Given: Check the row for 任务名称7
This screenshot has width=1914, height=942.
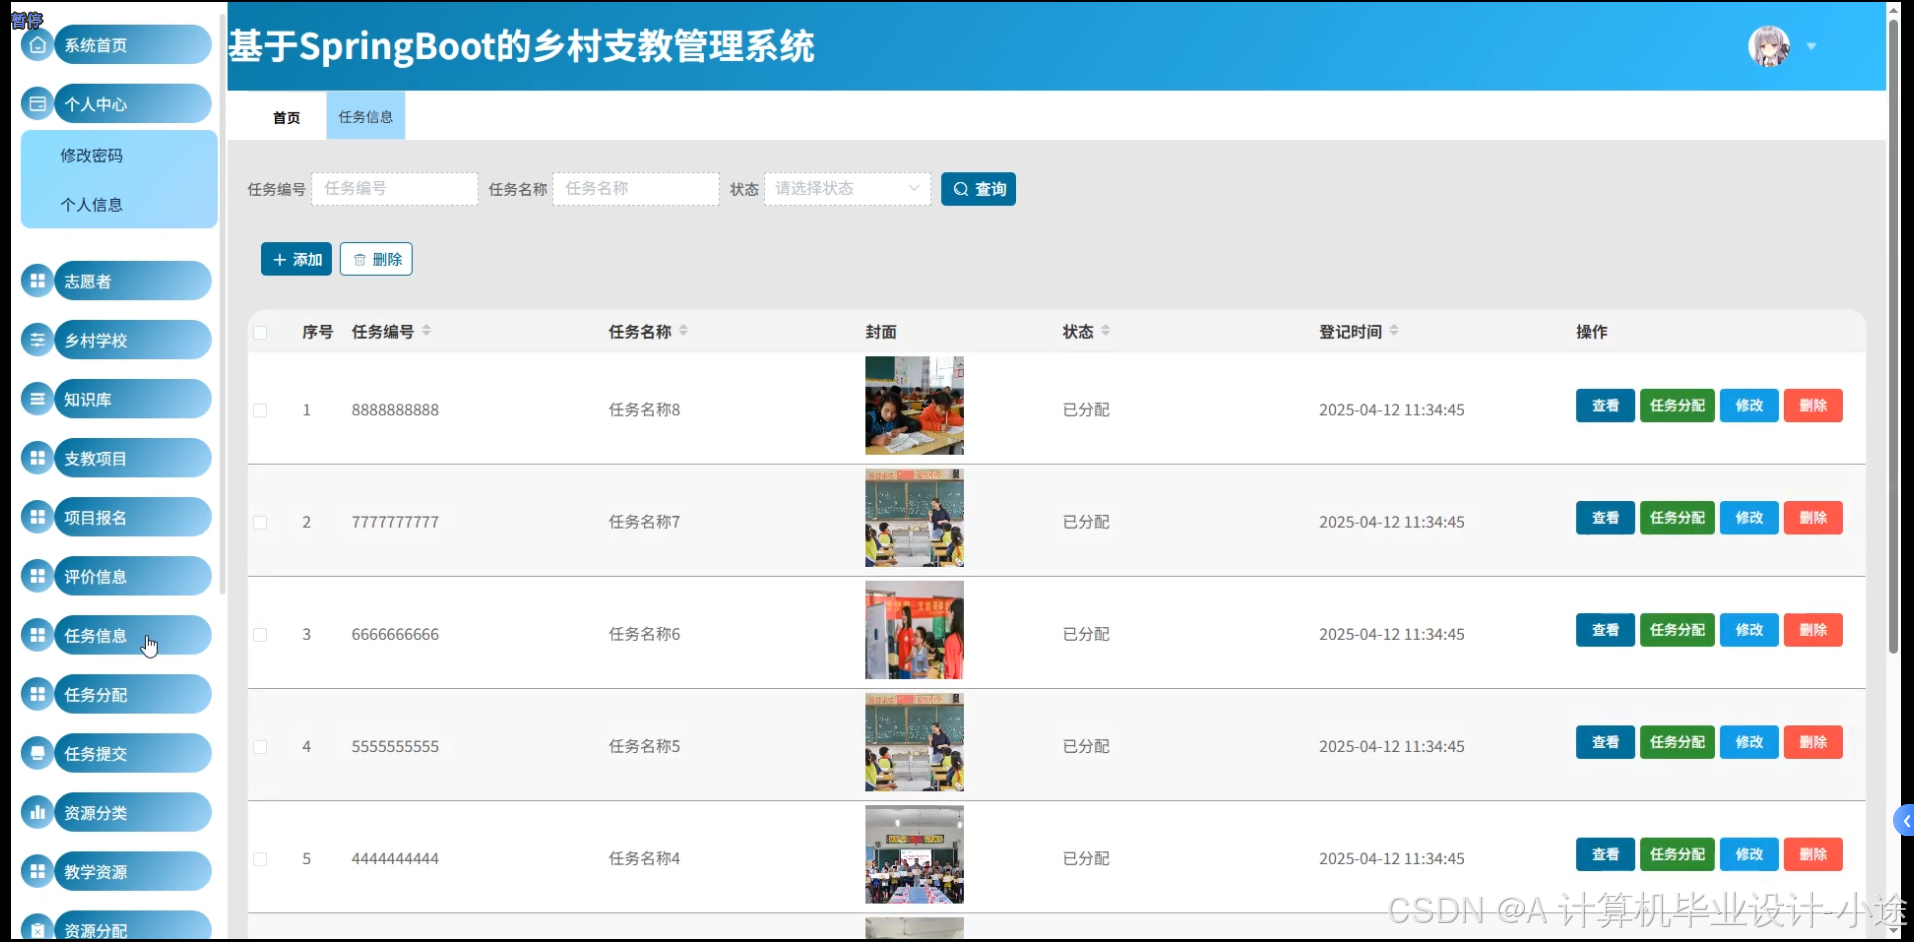Looking at the screenshot, I should click(x=260, y=522).
